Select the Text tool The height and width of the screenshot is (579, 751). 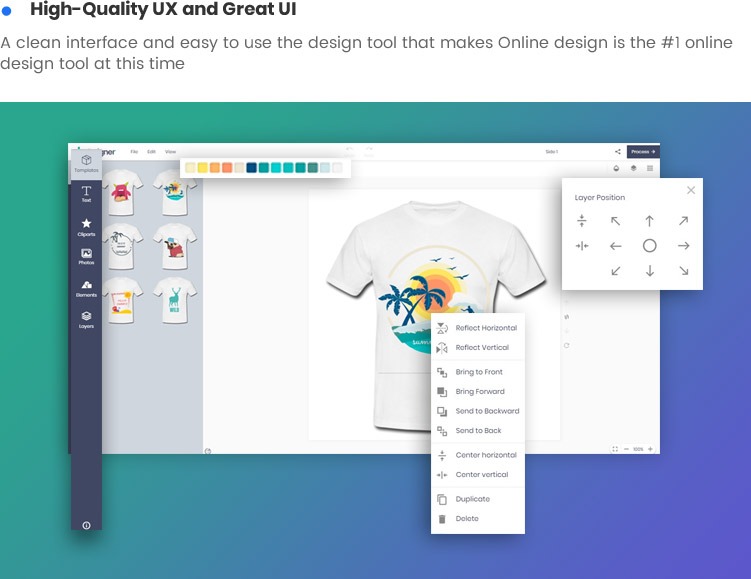[86, 193]
